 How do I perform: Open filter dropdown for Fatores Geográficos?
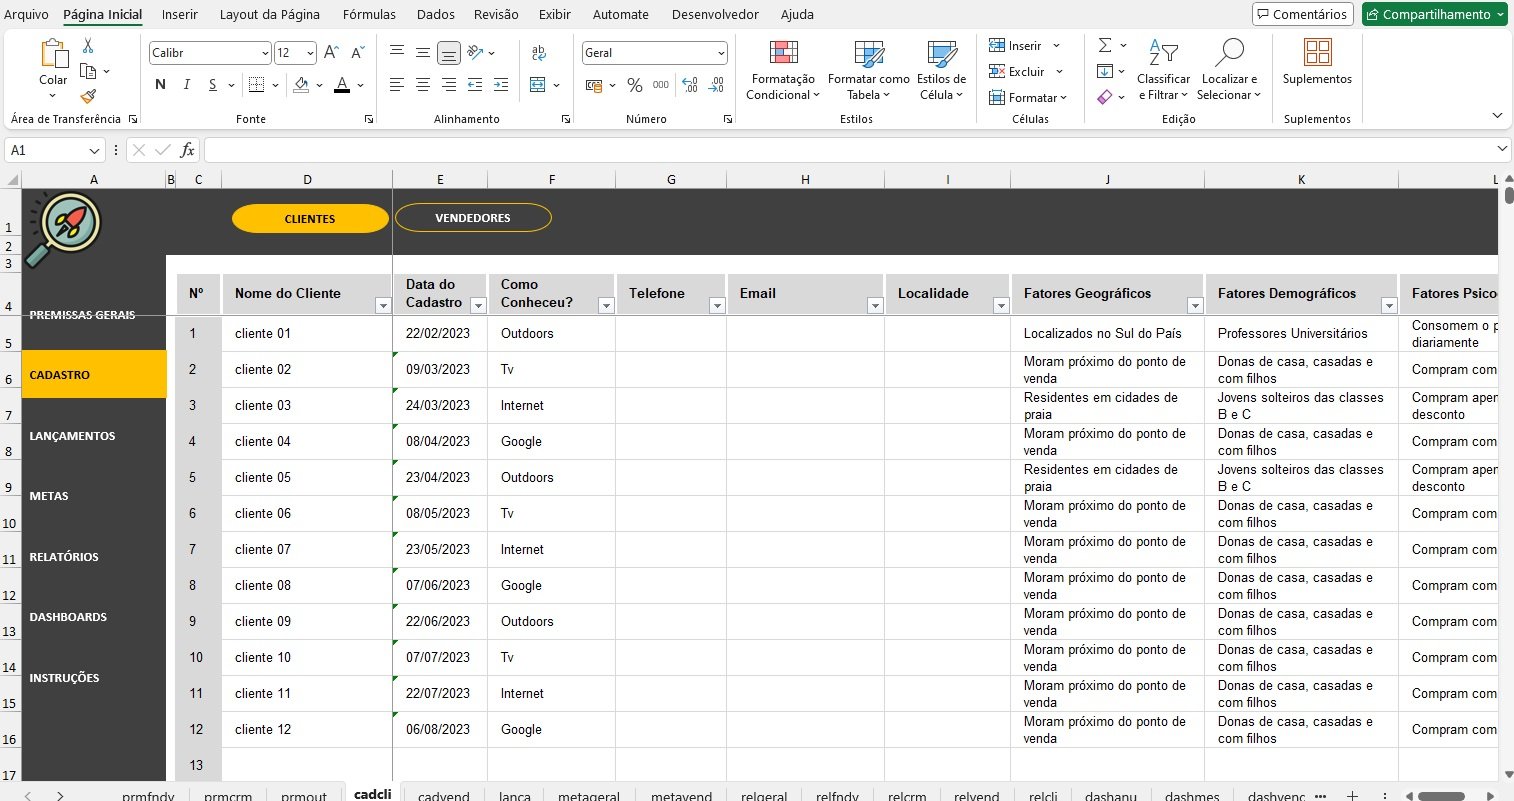(1194, 306)
